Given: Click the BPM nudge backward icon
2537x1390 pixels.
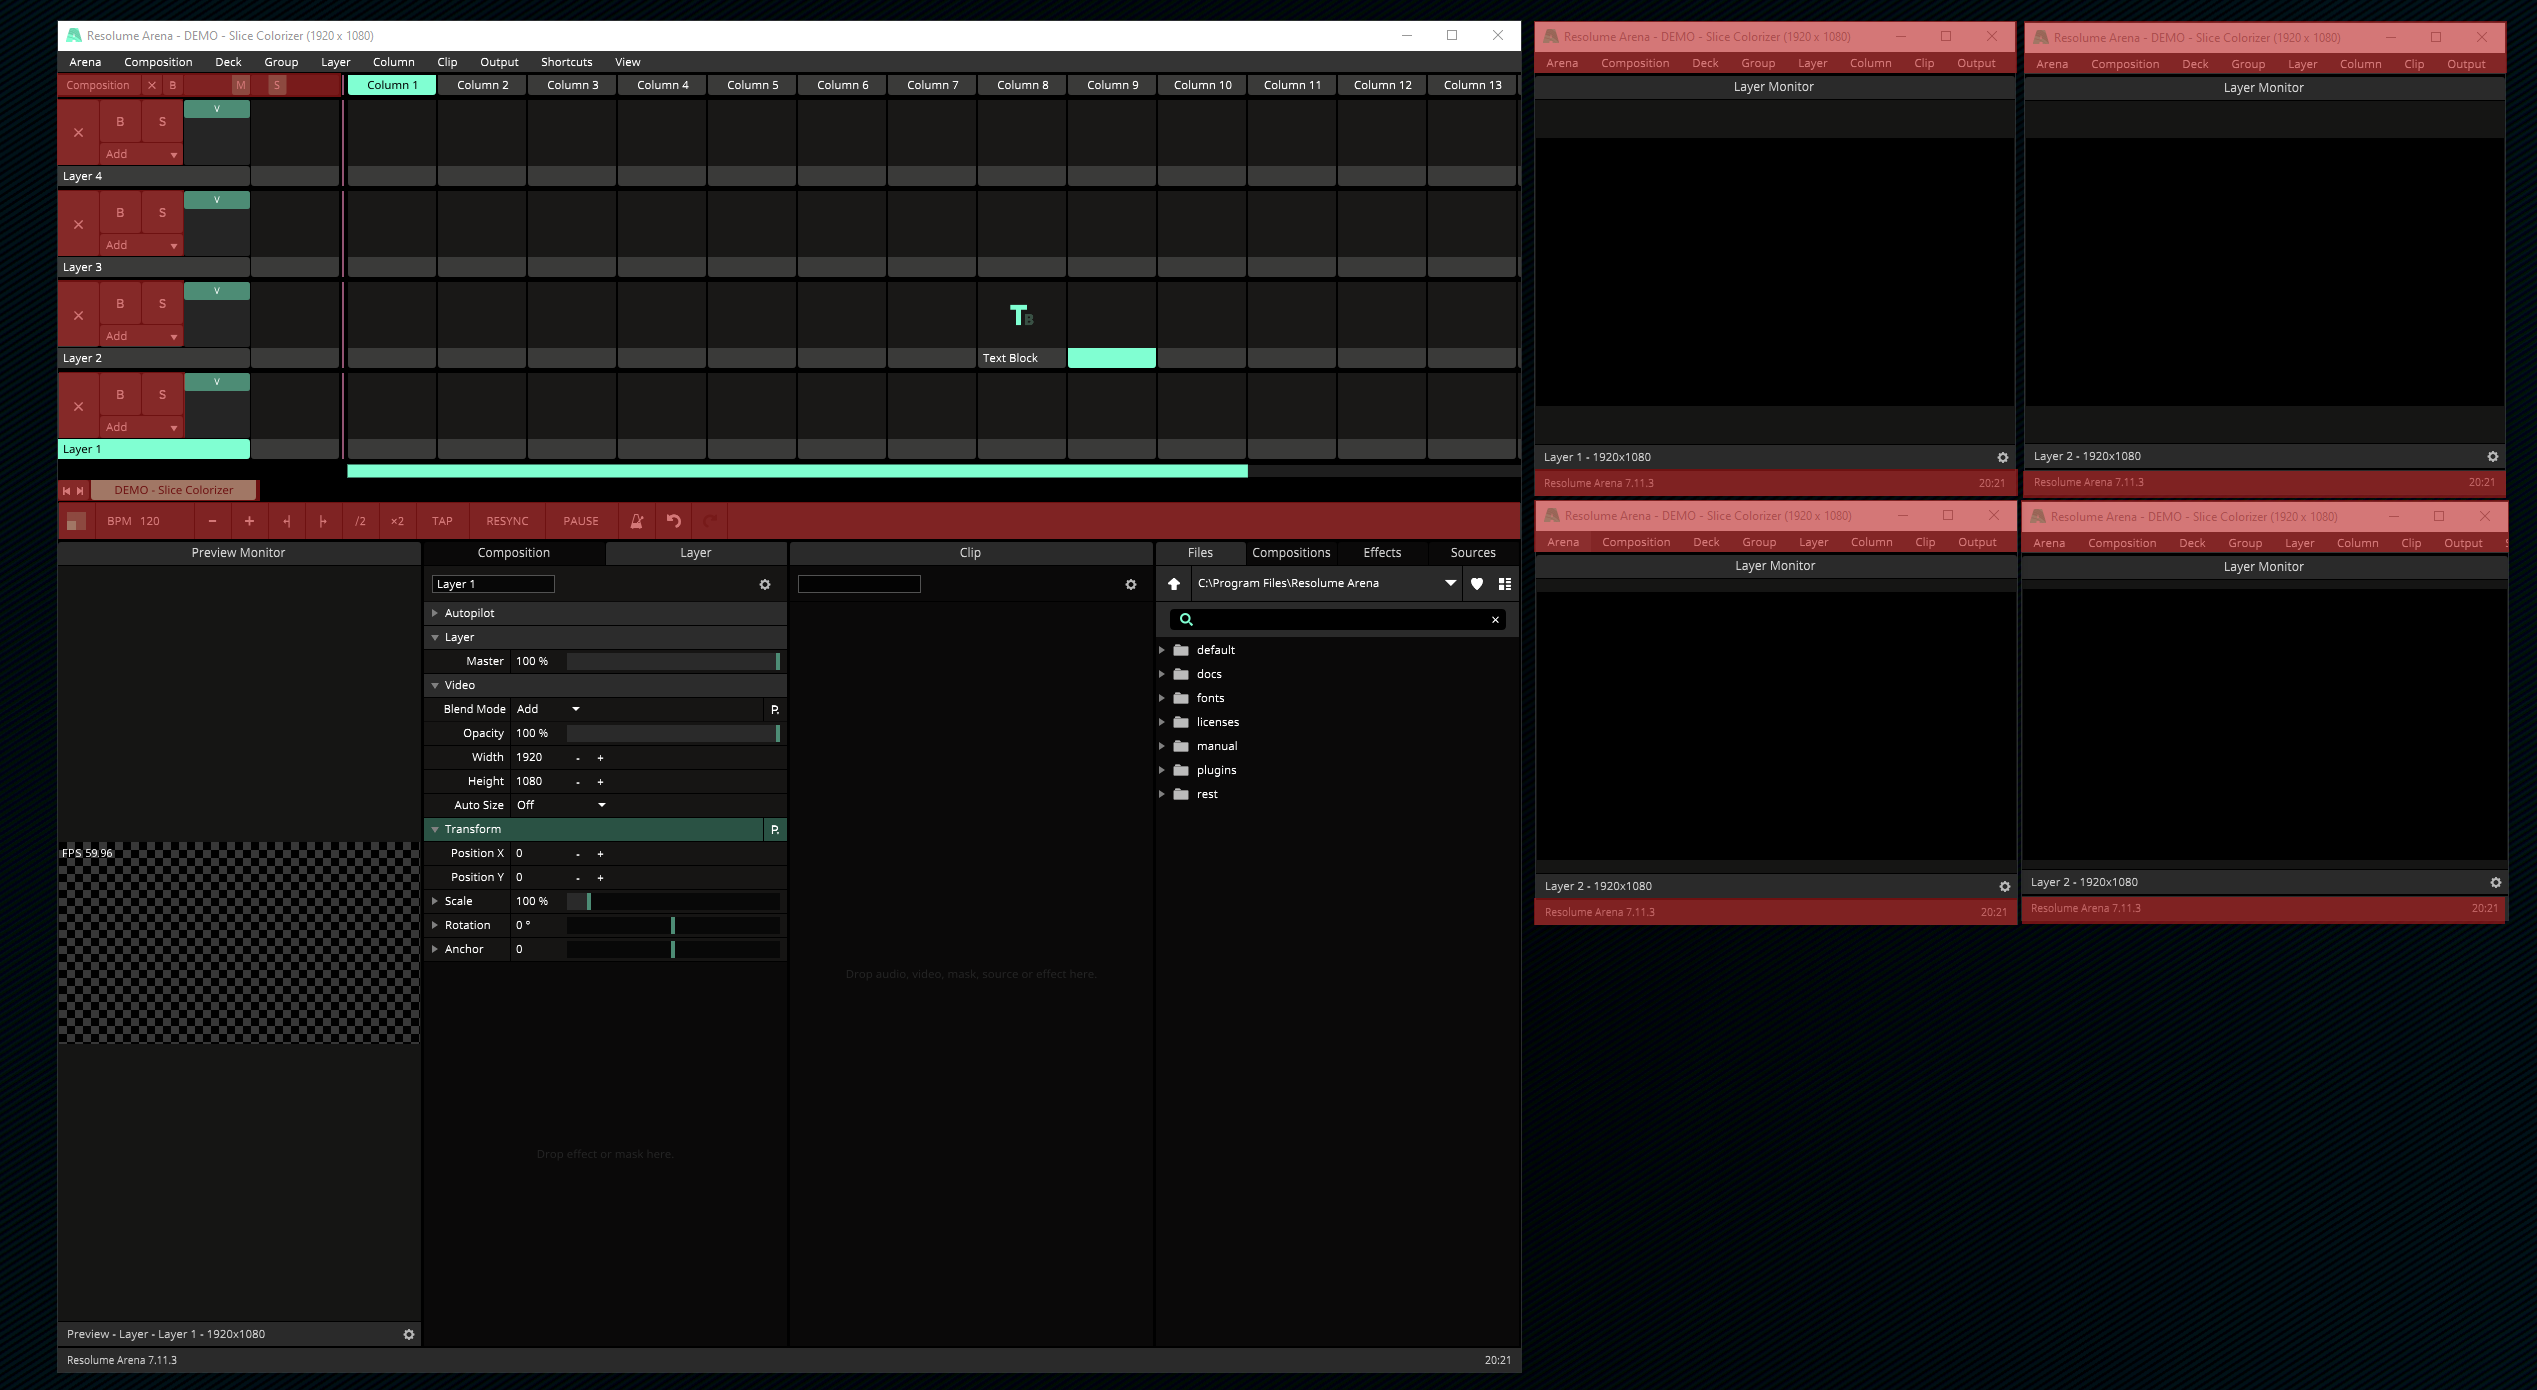Looking at the screenshot, I should (x=286, y=521).
